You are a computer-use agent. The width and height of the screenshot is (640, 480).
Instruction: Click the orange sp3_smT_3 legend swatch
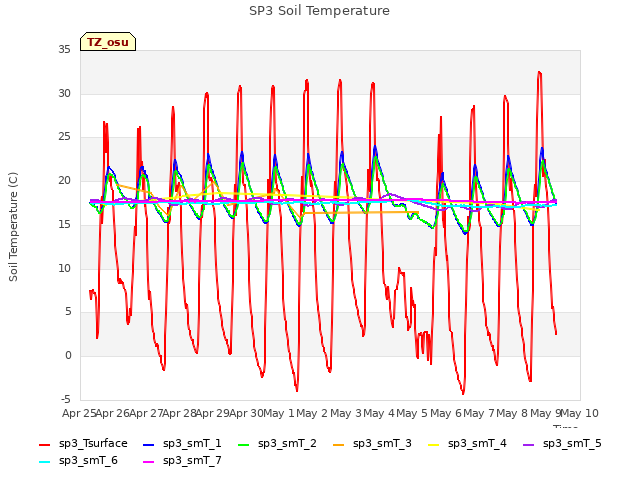(x=339, y=445)
